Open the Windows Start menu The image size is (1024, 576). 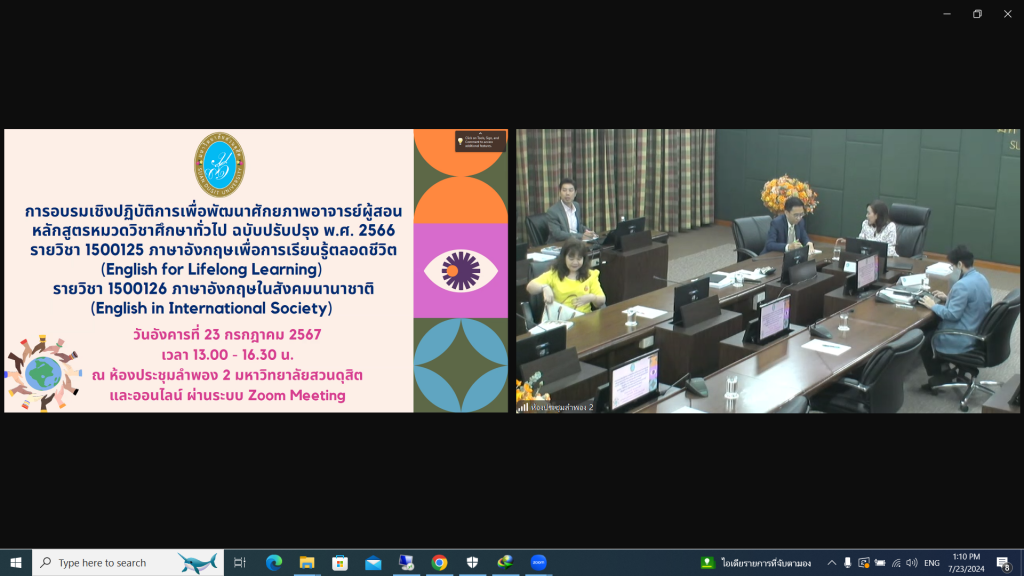click(x=16, y=563)
